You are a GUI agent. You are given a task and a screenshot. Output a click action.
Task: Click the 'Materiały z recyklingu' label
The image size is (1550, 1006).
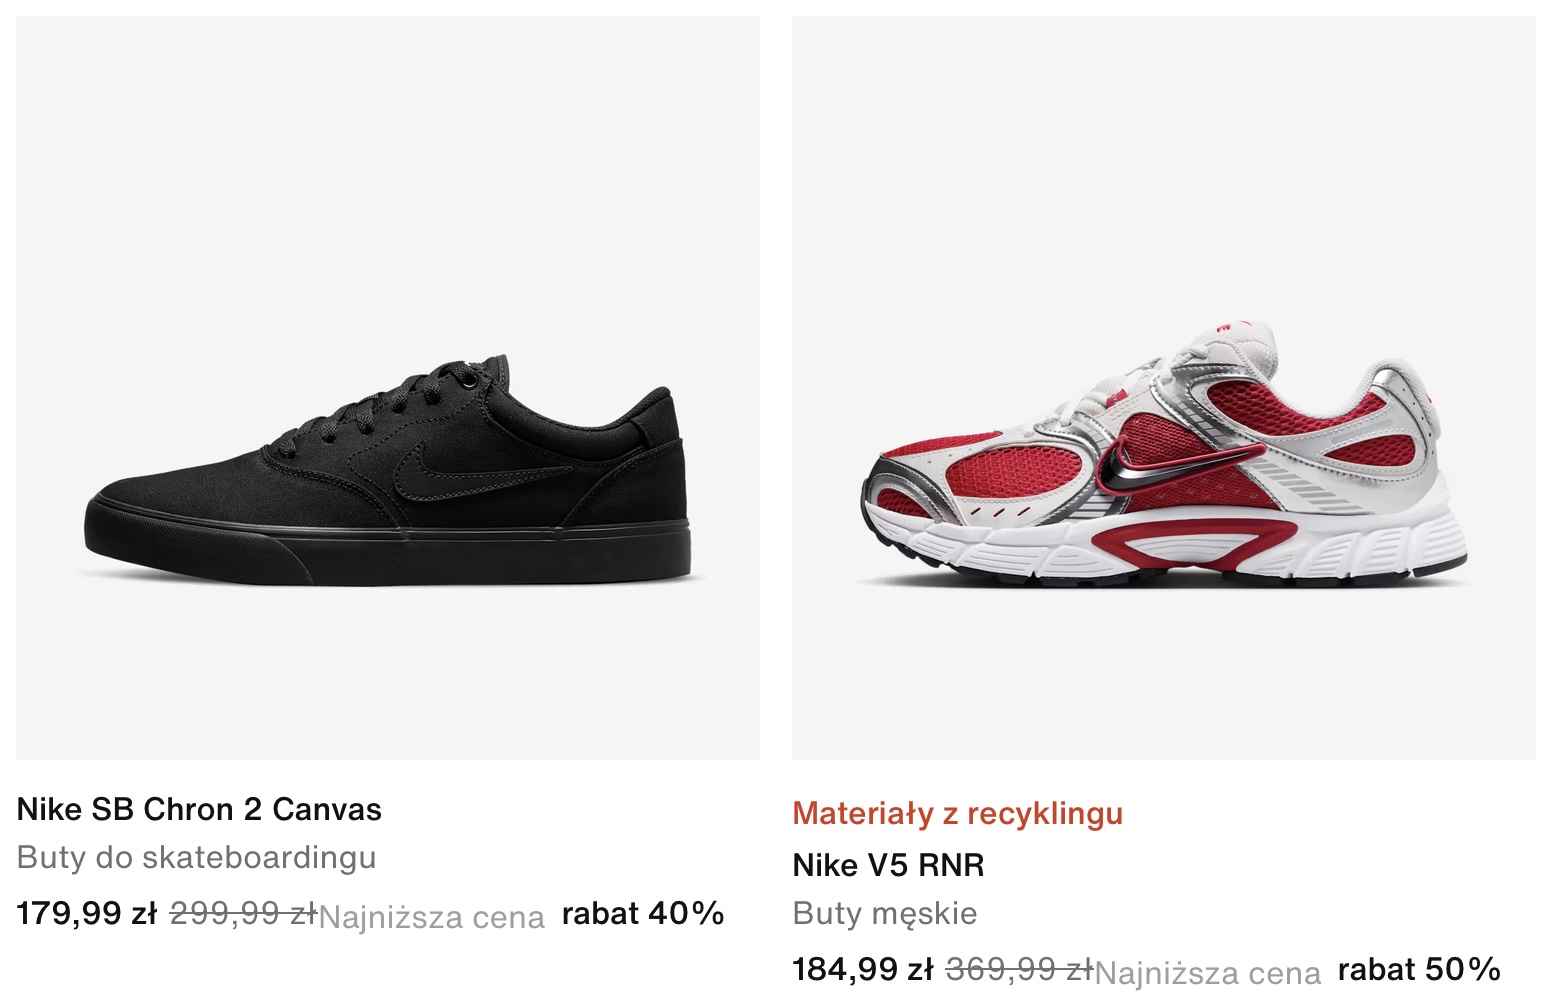(x=957, y=813)
